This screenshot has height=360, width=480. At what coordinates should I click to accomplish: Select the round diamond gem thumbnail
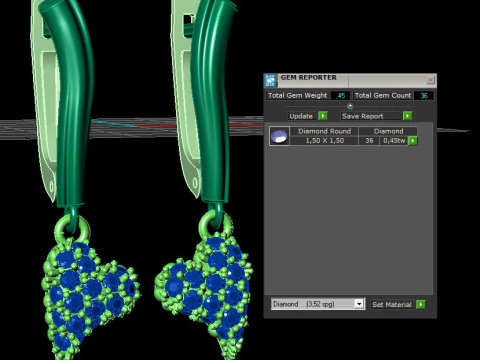click(279, 136)
